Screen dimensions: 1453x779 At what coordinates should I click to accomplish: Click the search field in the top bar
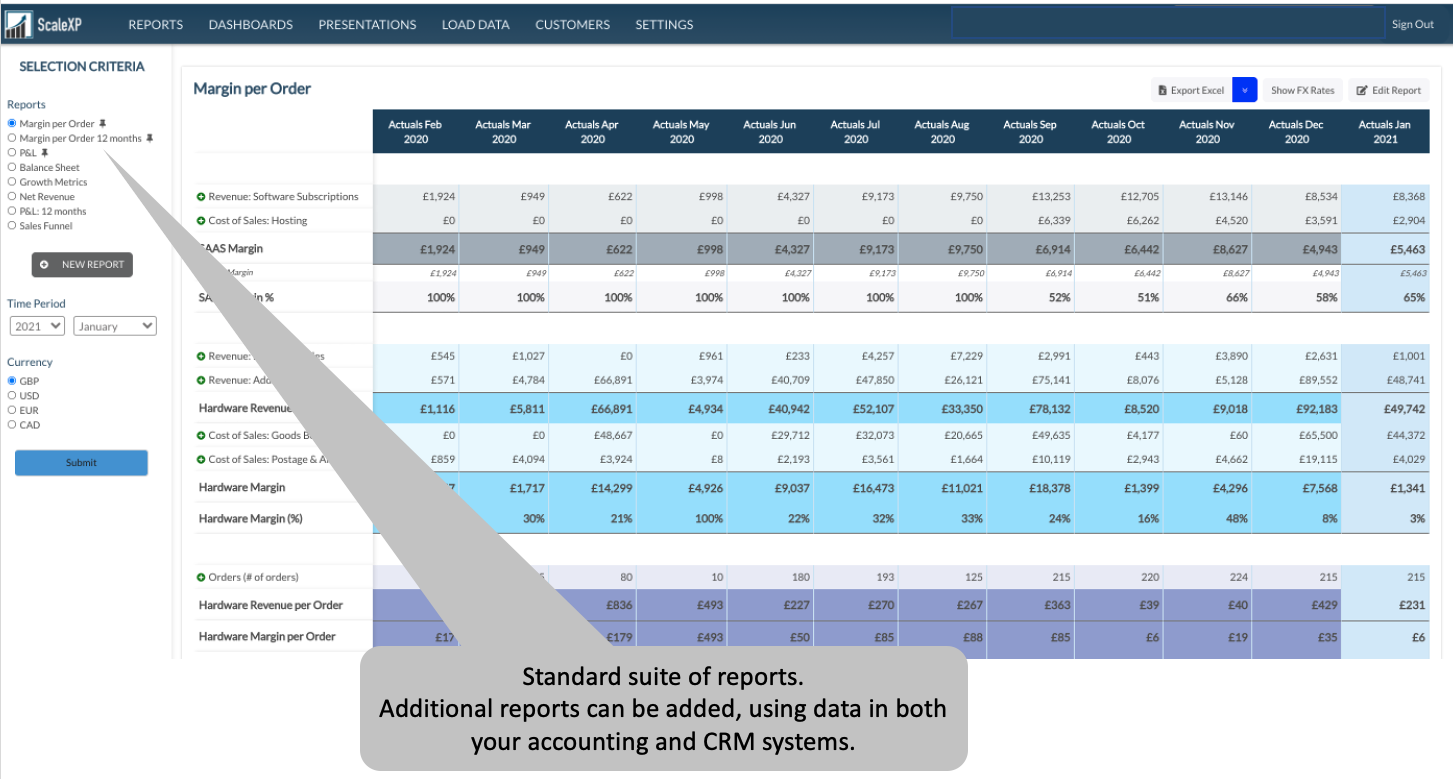pos(1165,22)
